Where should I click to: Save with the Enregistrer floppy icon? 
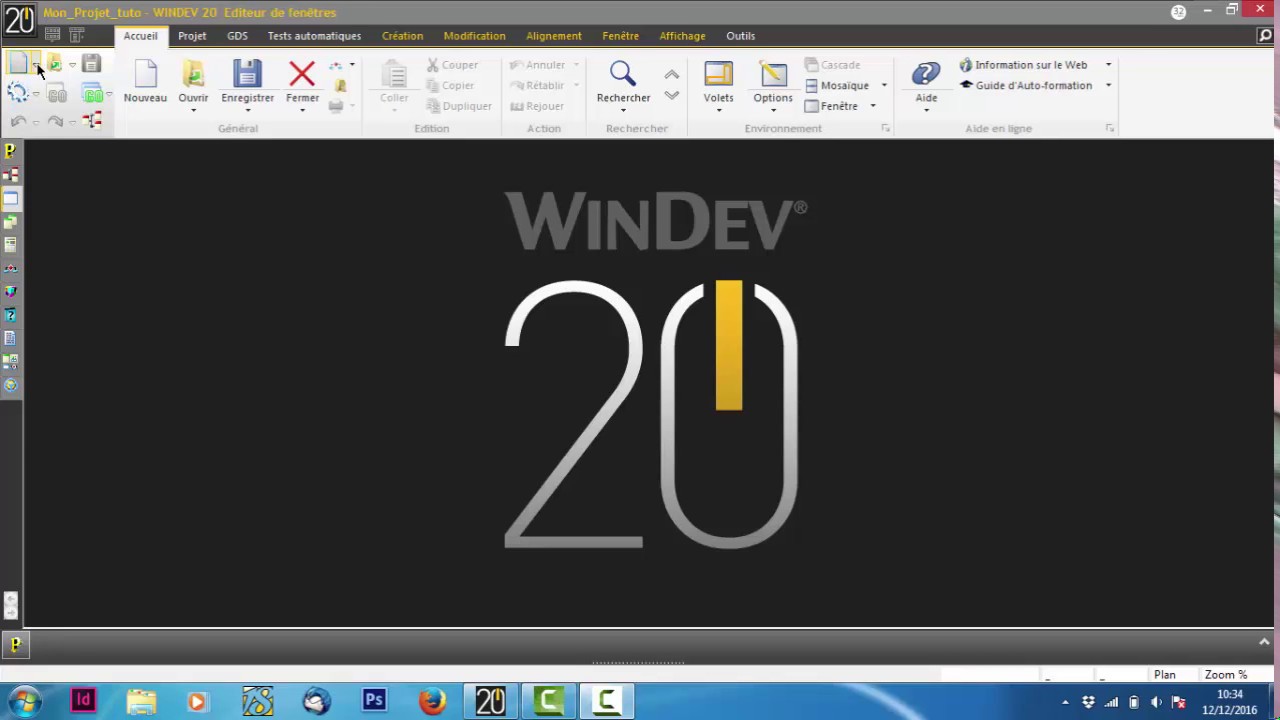[x=247, y=74]
